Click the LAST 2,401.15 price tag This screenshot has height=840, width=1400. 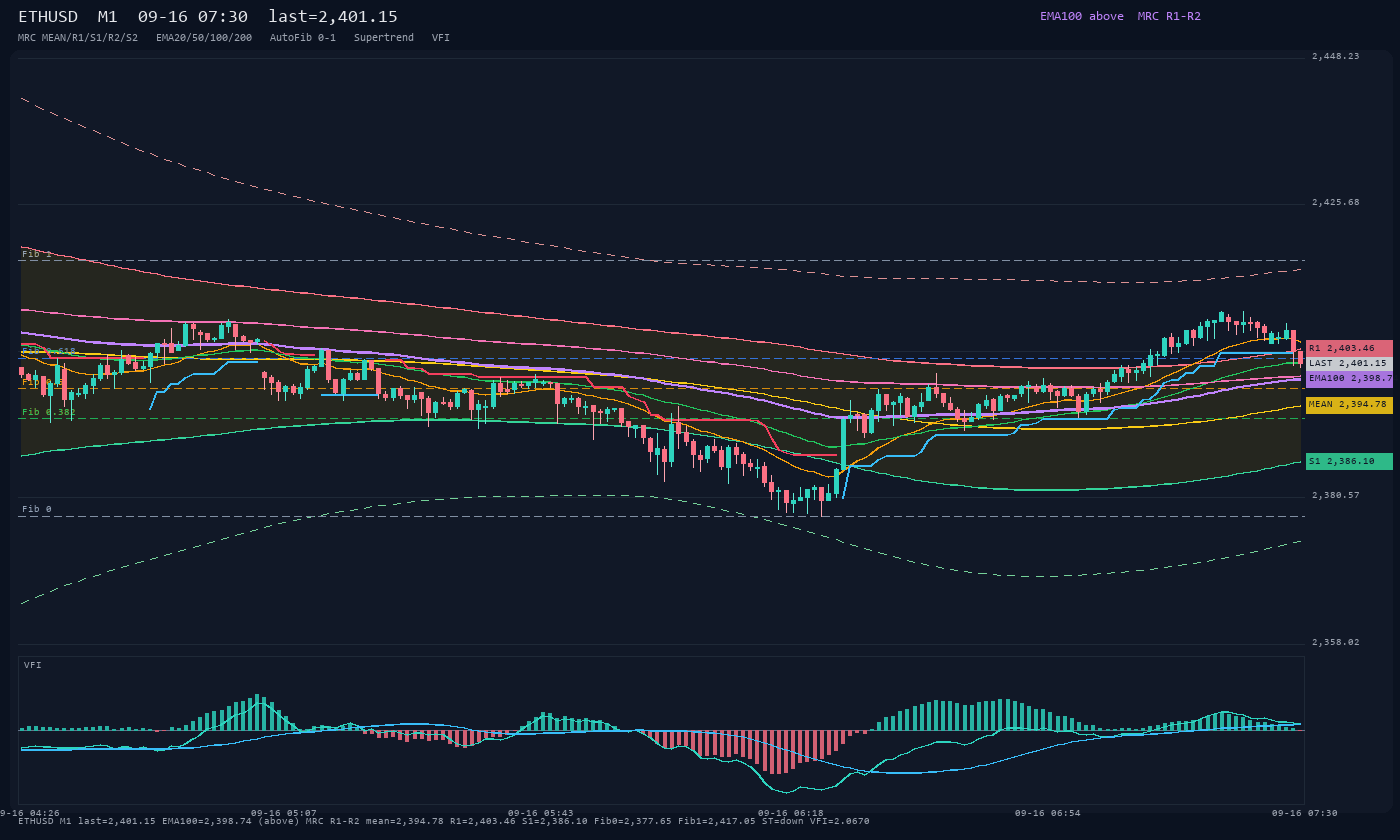coord(1349,363)
